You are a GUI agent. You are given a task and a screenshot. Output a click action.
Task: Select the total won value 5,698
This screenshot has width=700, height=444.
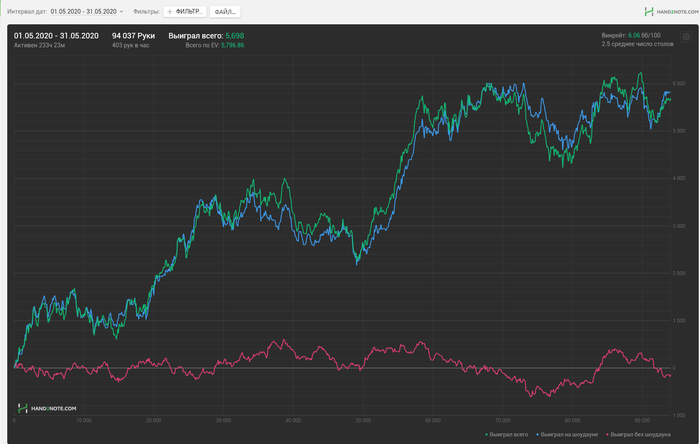pos(235,36)
